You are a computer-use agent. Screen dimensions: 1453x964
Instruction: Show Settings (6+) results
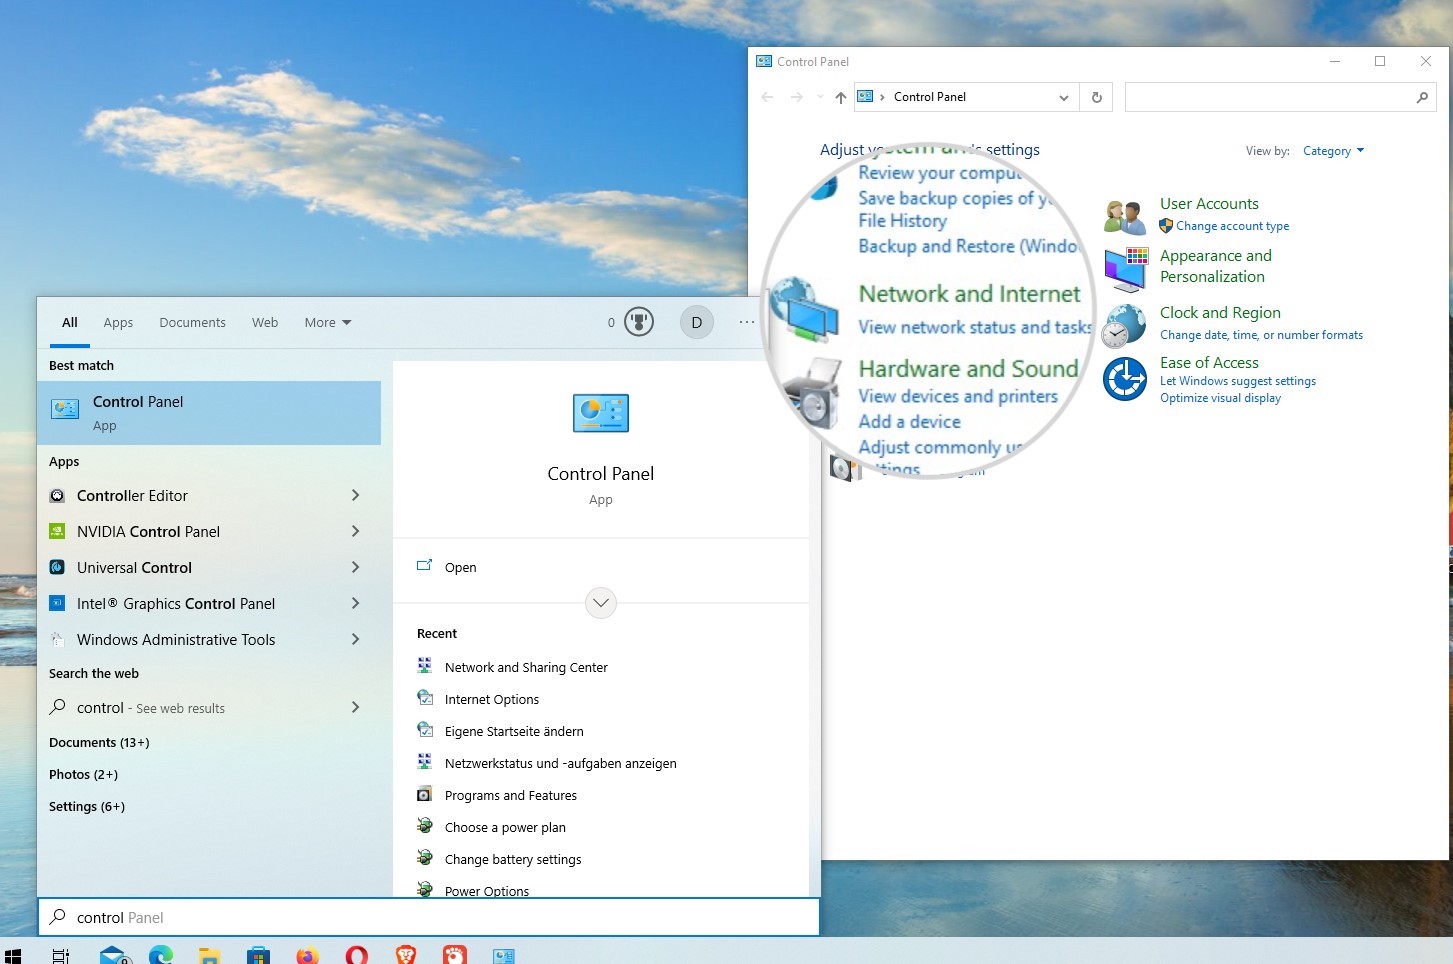(87, 806)
